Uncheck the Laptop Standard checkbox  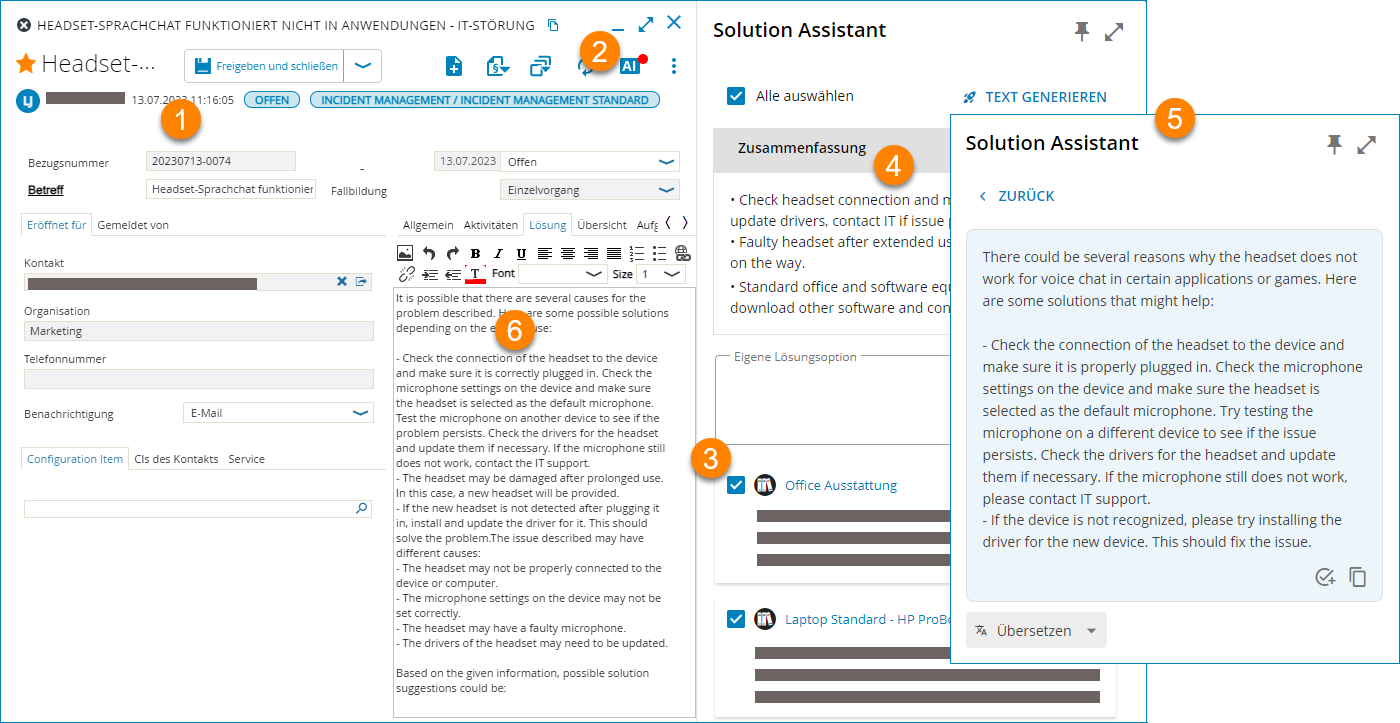736,619
